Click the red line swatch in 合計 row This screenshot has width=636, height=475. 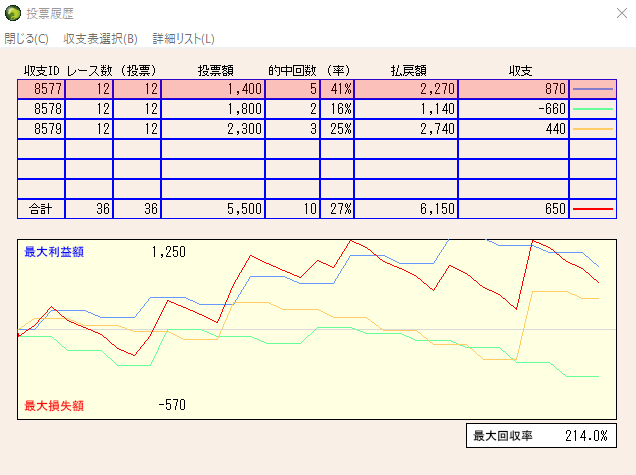(593, 209)
